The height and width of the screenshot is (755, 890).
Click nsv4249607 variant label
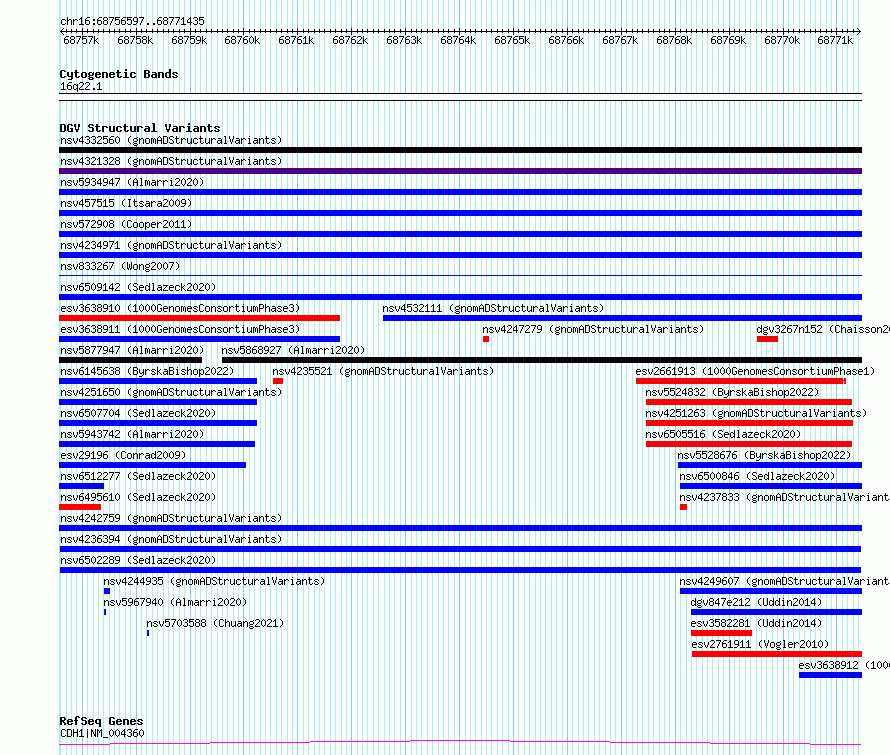click(x=784, y=581)
